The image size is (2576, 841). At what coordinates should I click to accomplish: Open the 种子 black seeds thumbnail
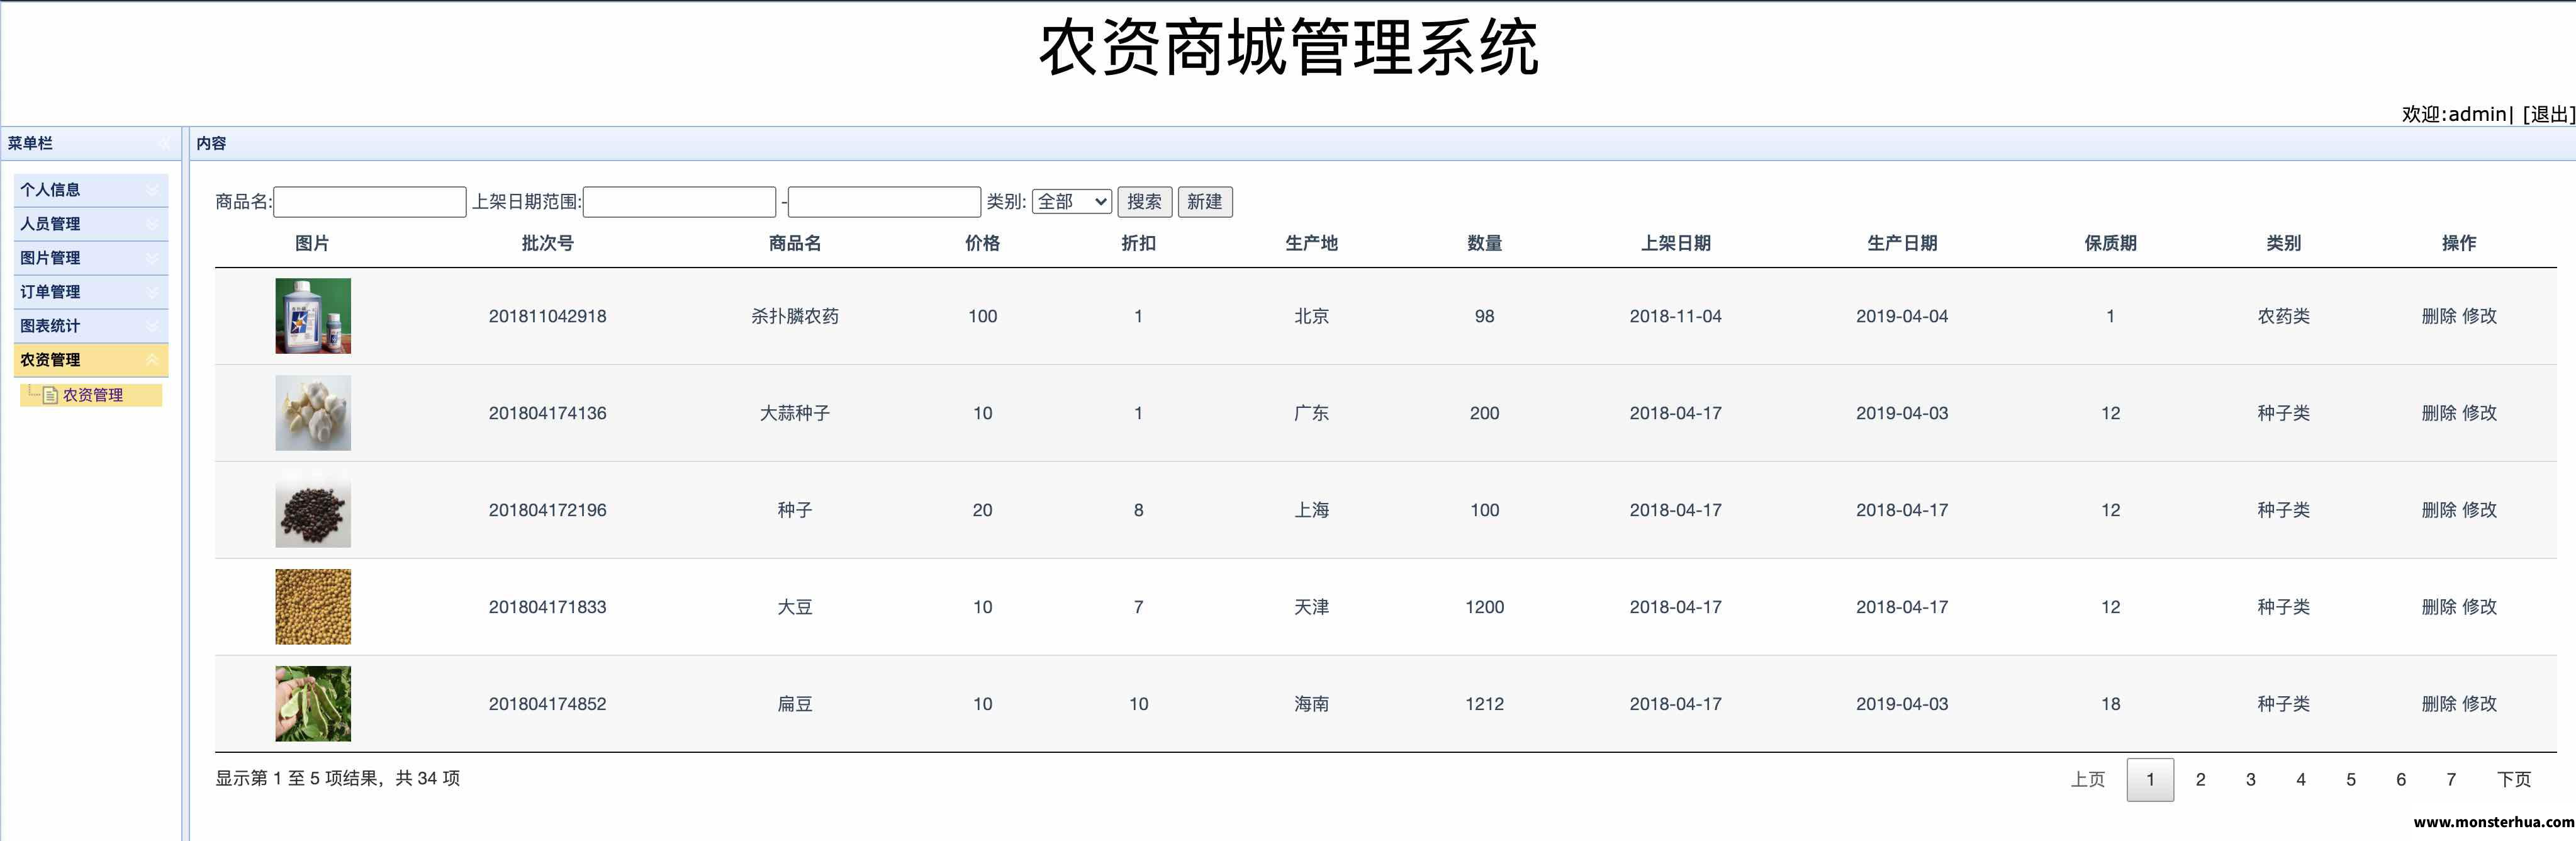313,510
